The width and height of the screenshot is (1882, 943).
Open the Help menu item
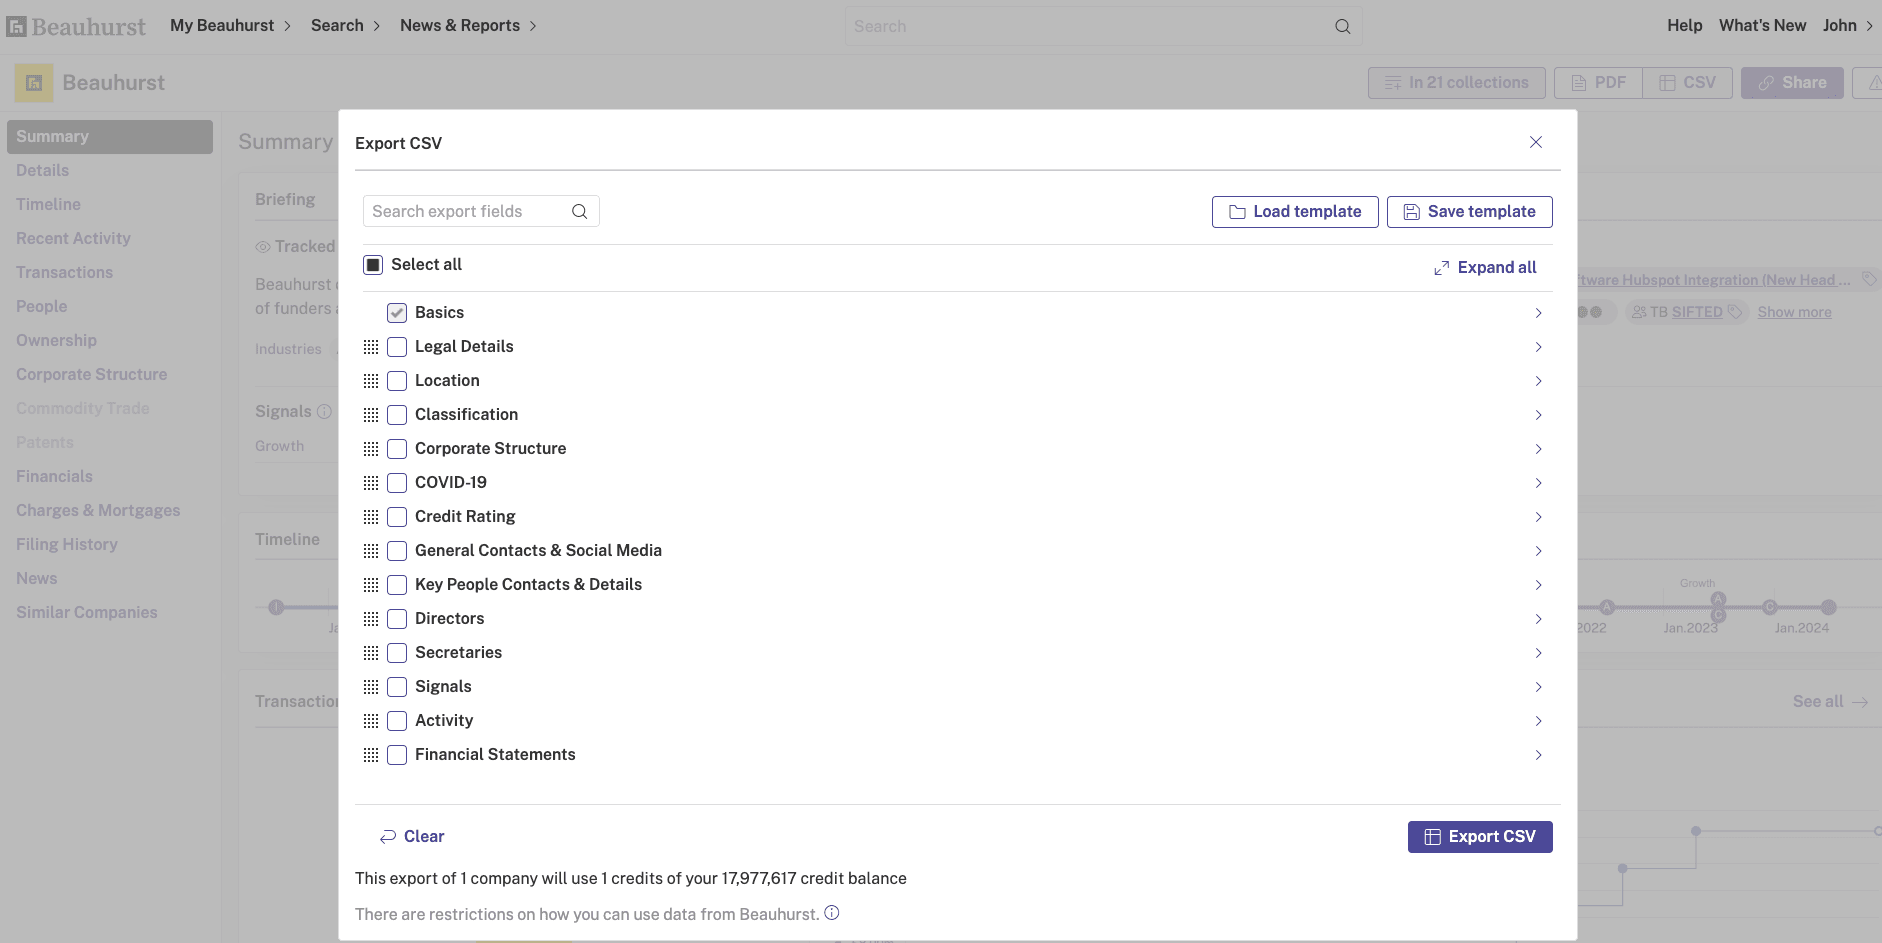tap(1685, 26)
